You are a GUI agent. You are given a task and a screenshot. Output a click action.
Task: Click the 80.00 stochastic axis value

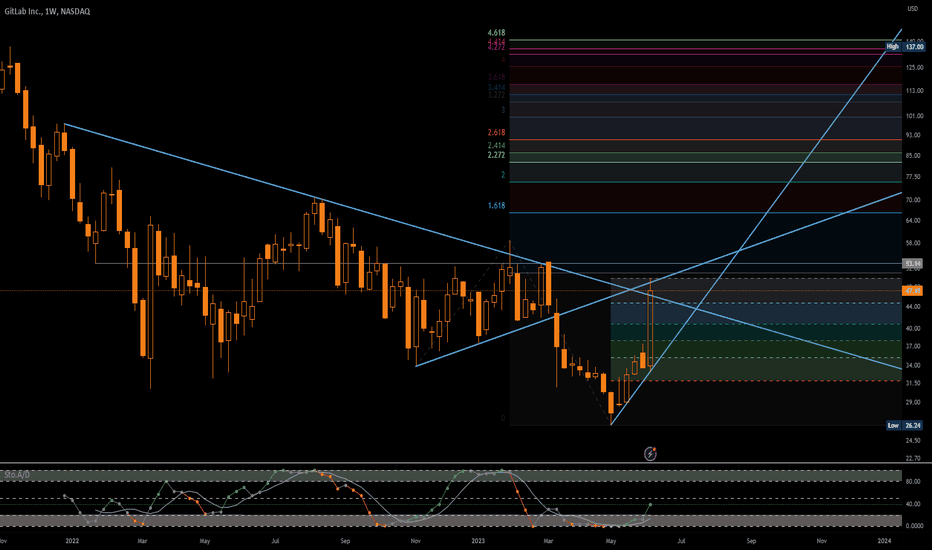[x=914, y=482]
